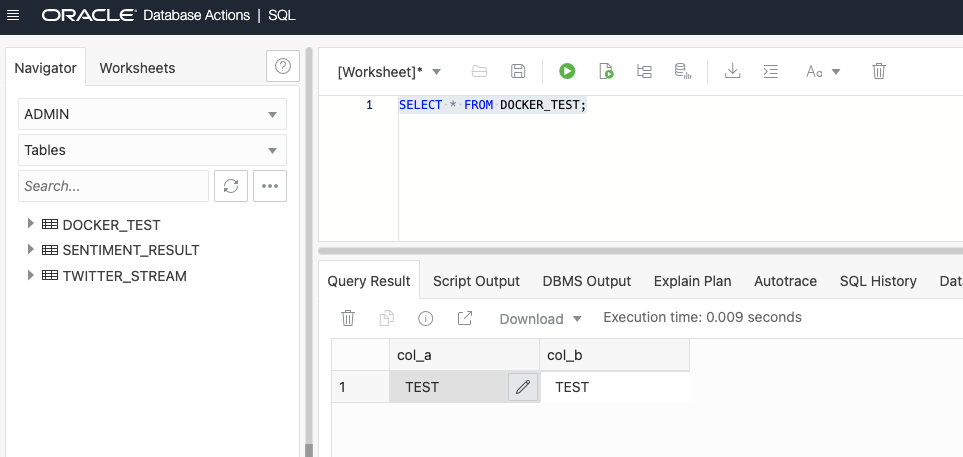Screen dimensions: 963x457
Task: Open the ADMIN schema dropdown
Action: click(152, 114)
